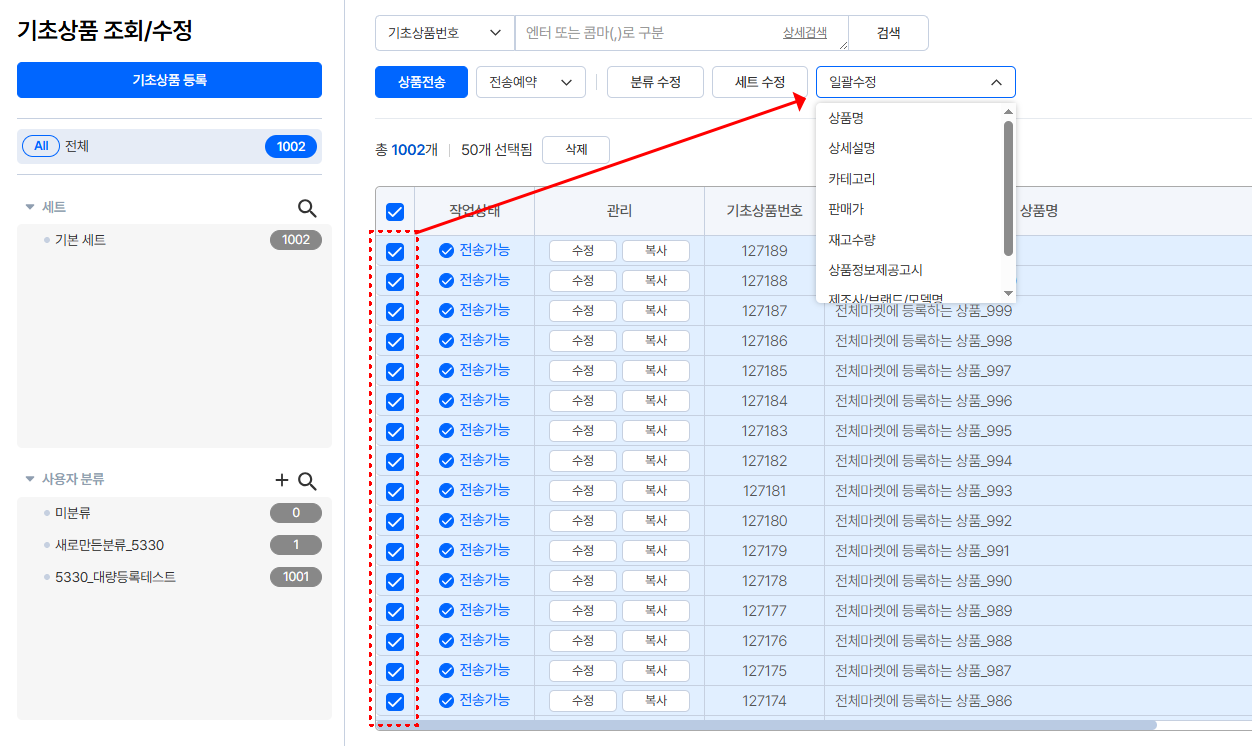Click the scroll-up arrow in the 일괄수정 list
Image resolution: width=1252 pixels, height=746 pixels.
(x=1008, y=112)
